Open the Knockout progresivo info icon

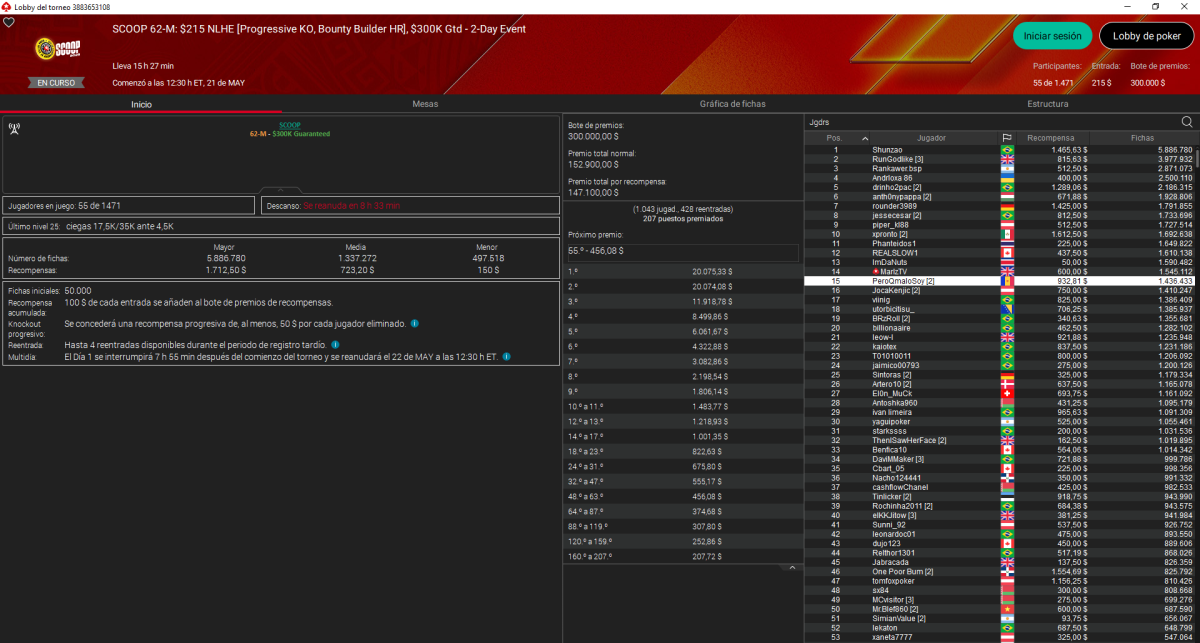coord(415,324)
